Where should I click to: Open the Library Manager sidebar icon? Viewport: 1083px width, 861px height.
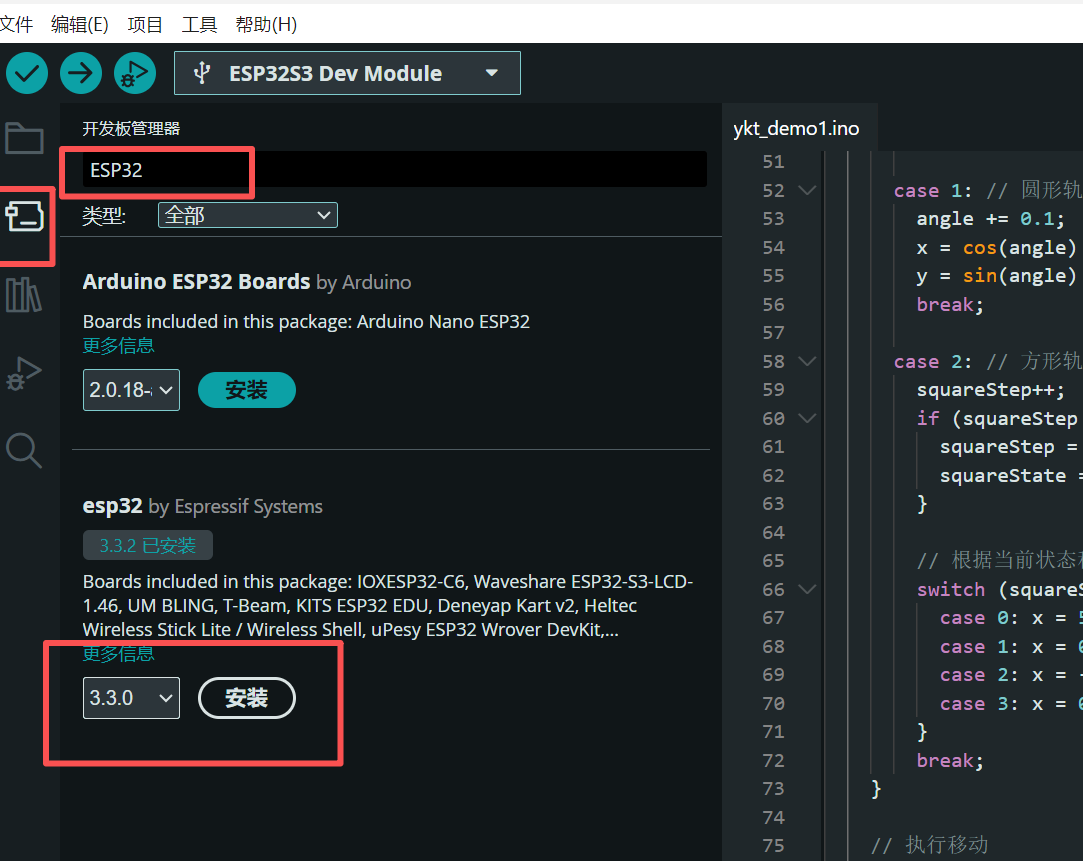click(23, 295)
